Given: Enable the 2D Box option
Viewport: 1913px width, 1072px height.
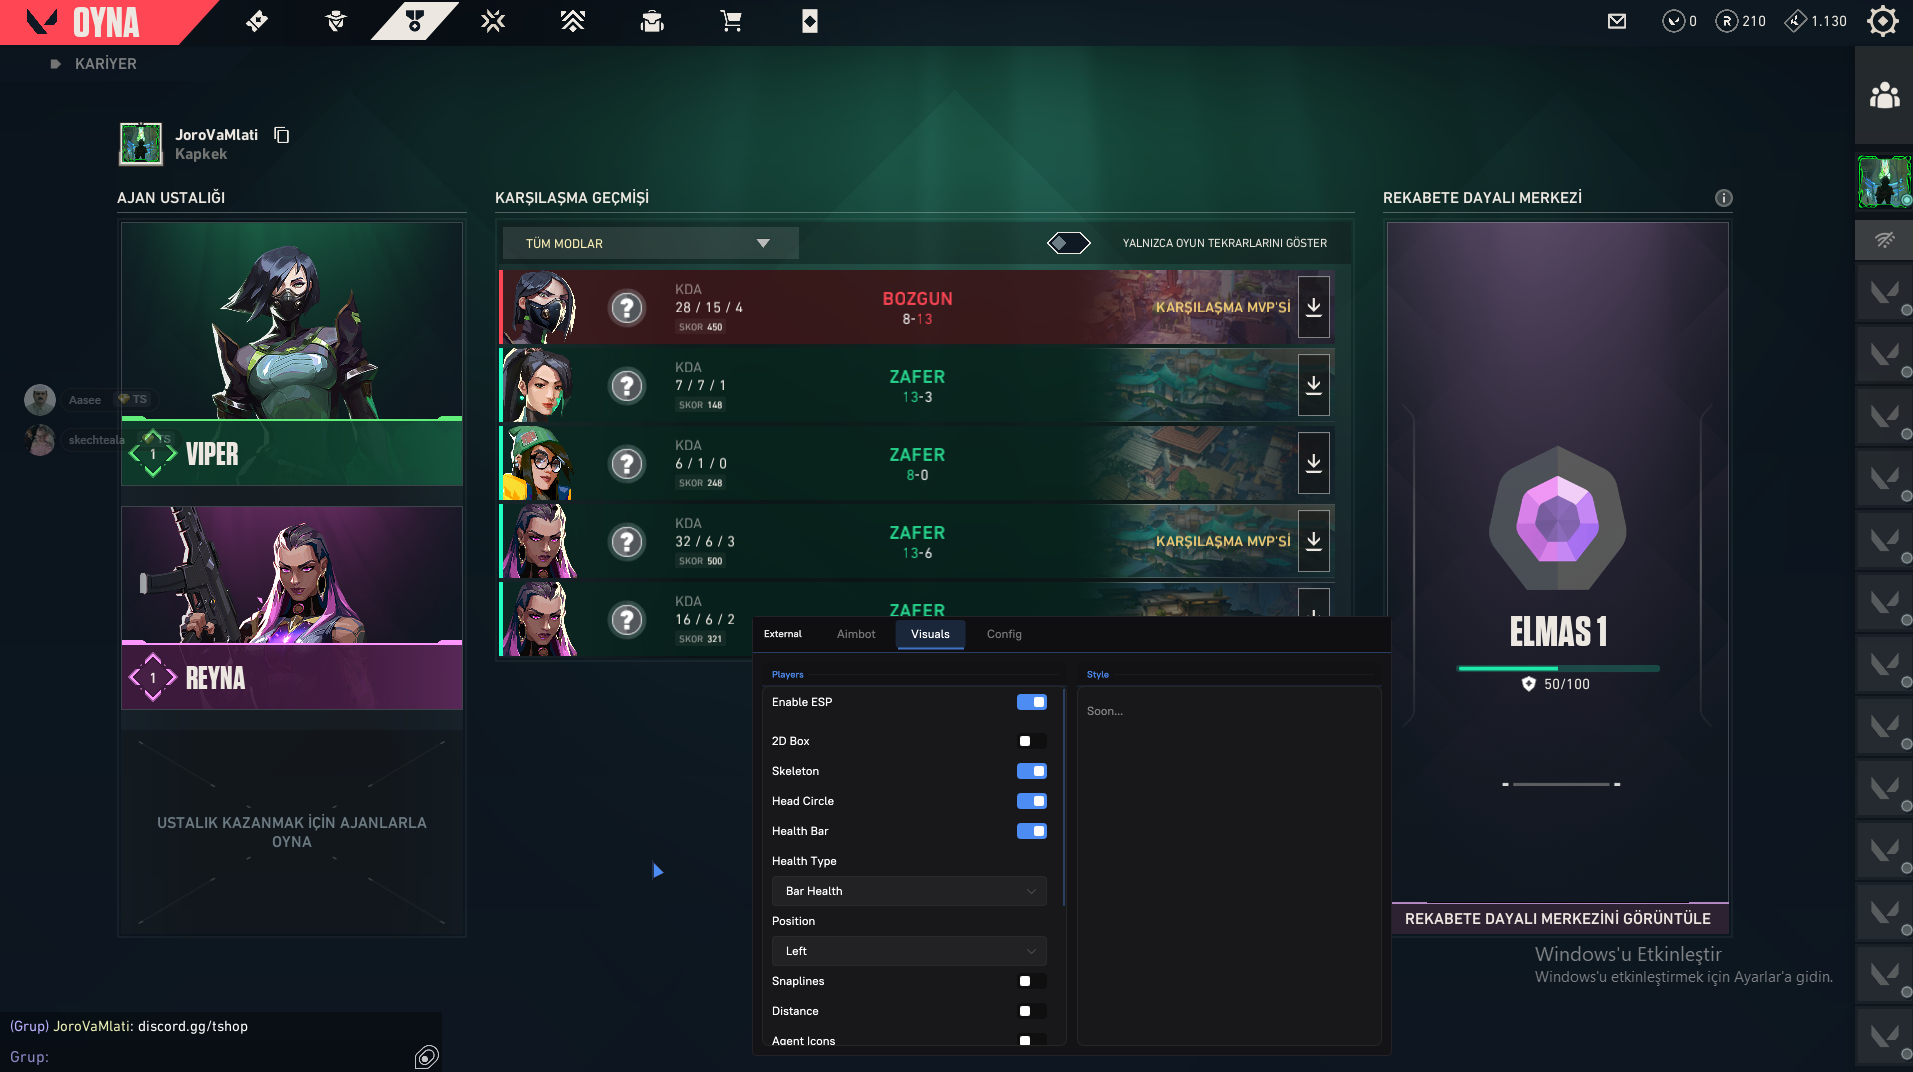Looking at the screenshot, I should [x=1031, y=741].
